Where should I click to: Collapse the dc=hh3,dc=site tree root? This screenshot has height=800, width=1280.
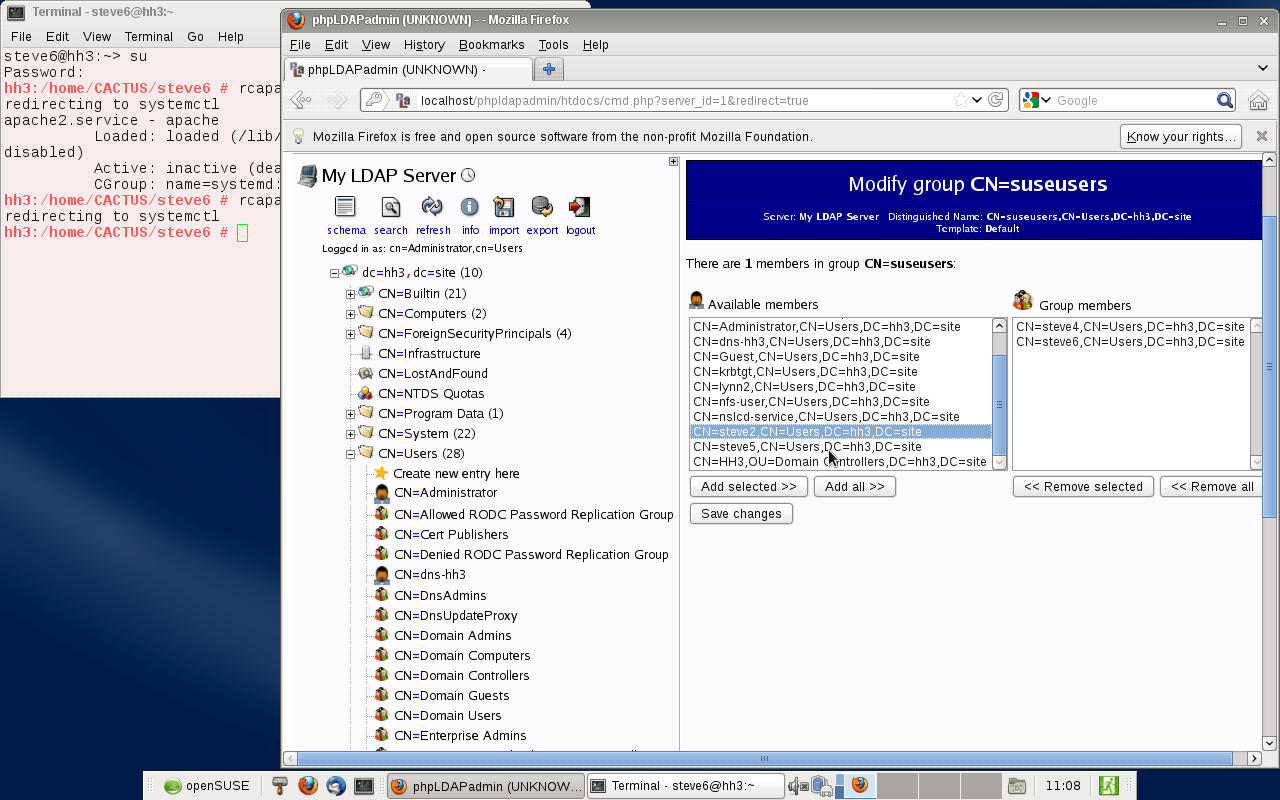coord(334,273)
